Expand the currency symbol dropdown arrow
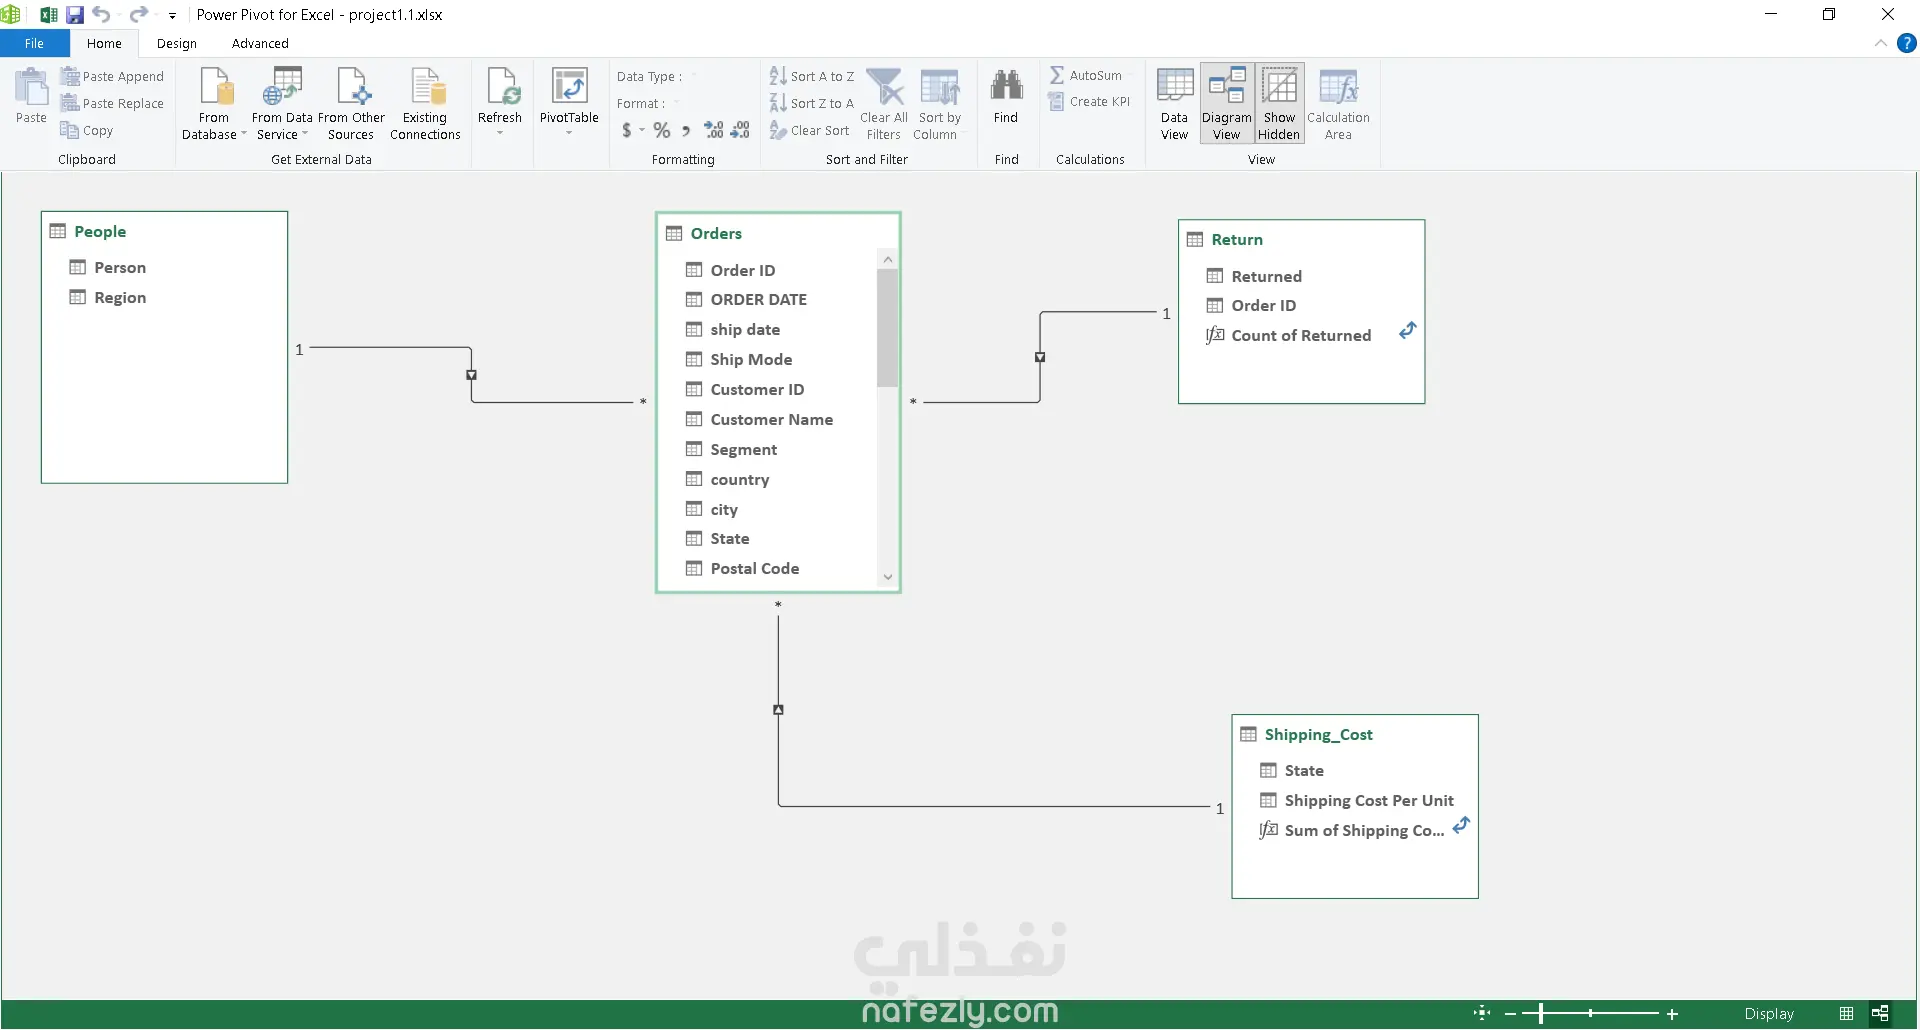 click(642, 130)
